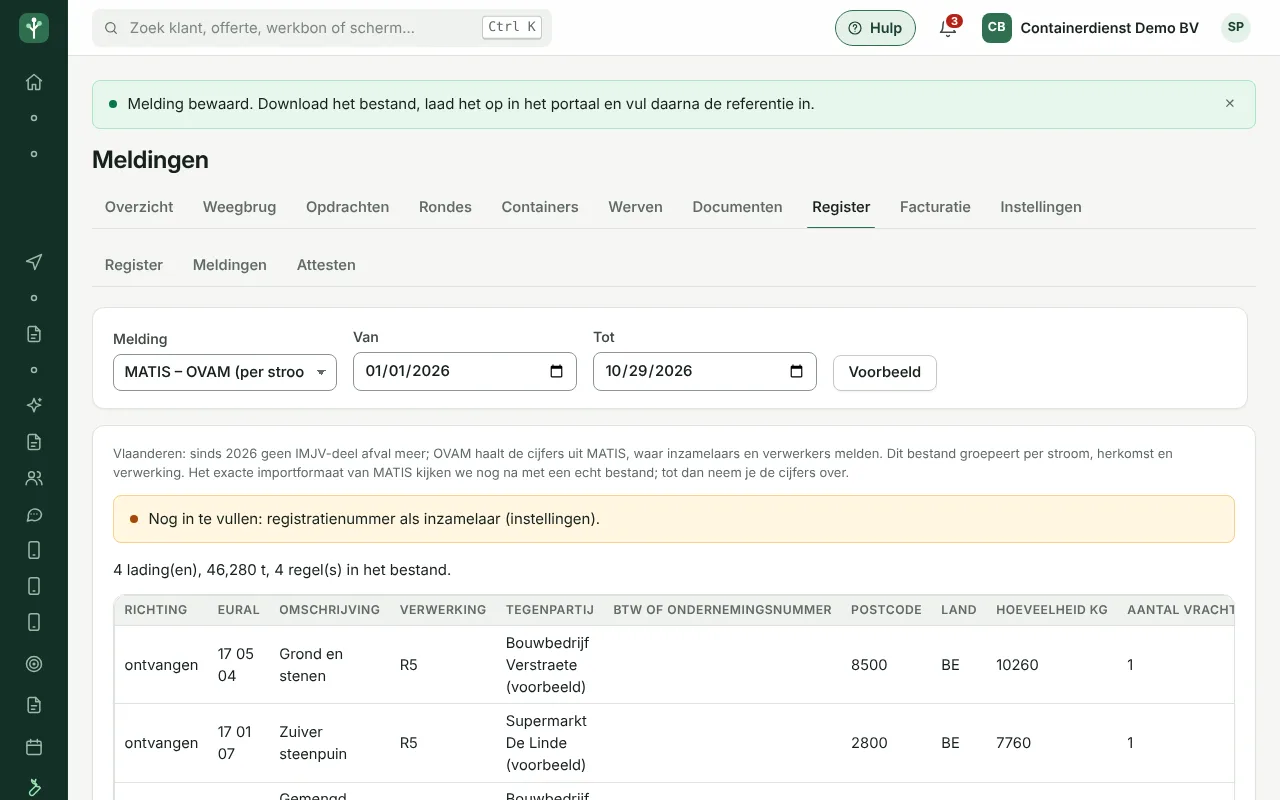Image resolution: width=1280 pixels, height=800 pixels.
Task: Open the Instellingen tab
Action: (x=1041, y=207)
